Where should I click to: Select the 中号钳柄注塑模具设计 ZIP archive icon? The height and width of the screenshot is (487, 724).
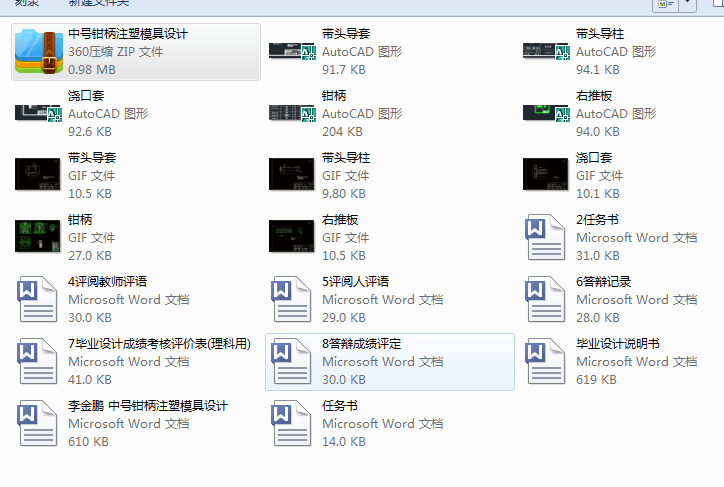[x=38, y=51]
